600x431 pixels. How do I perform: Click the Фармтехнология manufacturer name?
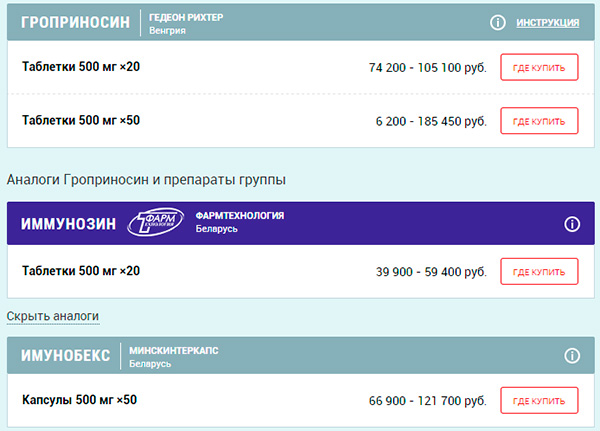(240, 216)
